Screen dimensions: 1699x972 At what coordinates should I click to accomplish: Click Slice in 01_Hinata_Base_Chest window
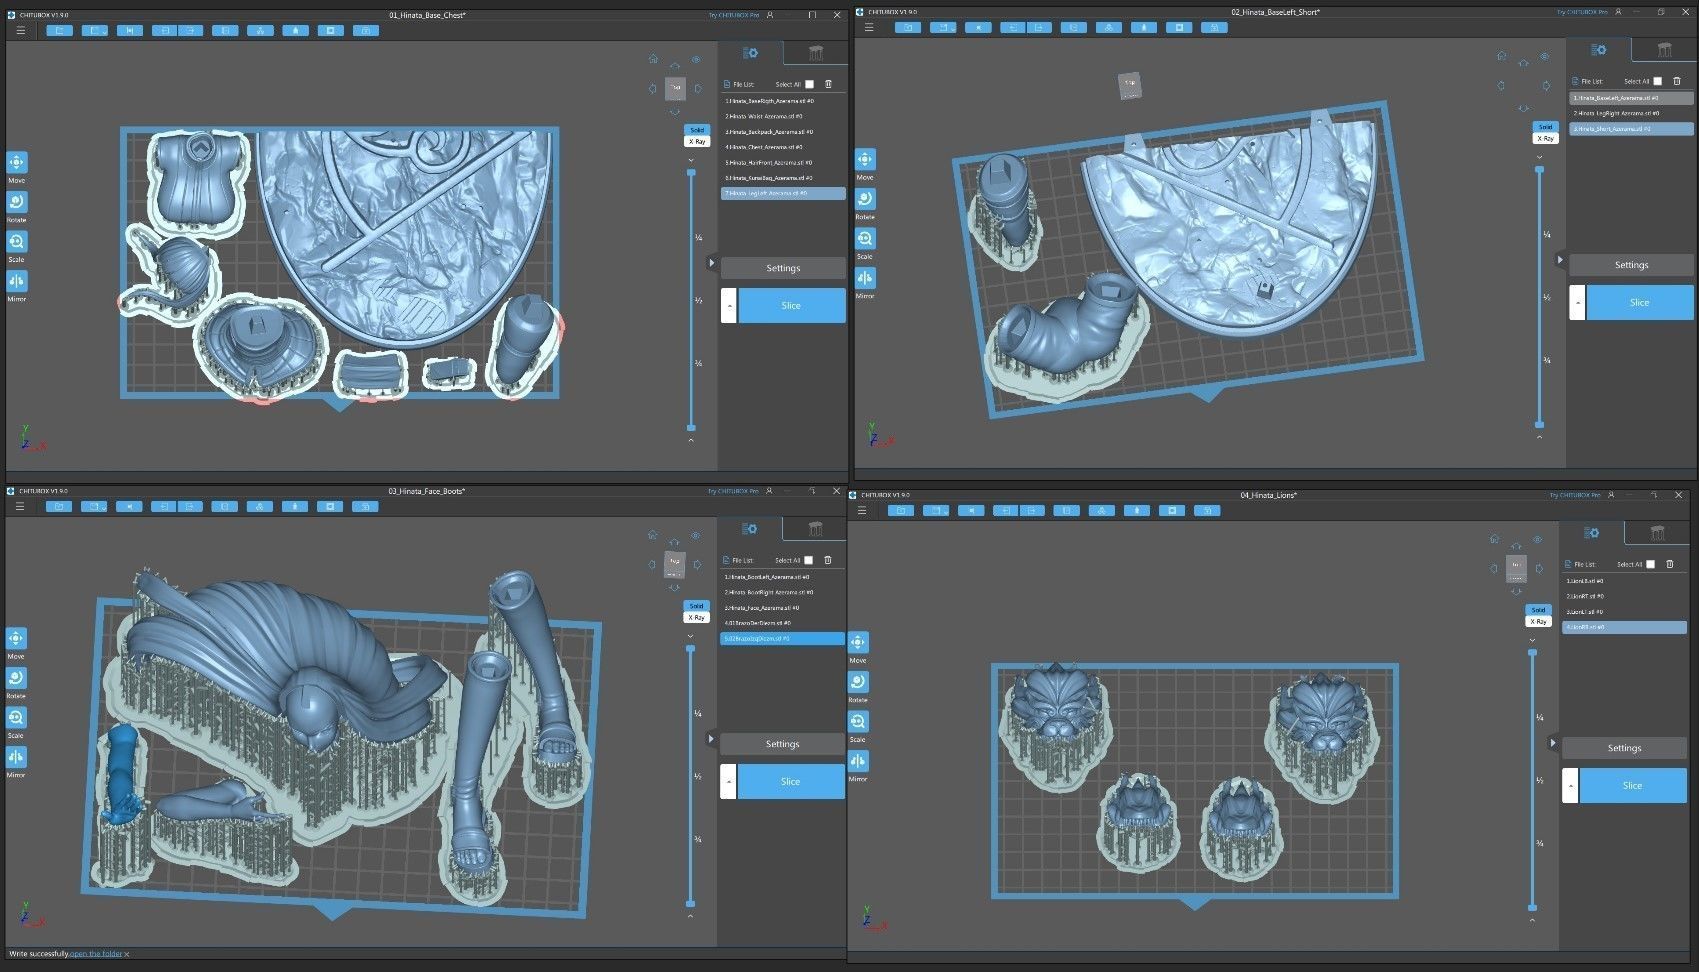click(x=791, y=305)
